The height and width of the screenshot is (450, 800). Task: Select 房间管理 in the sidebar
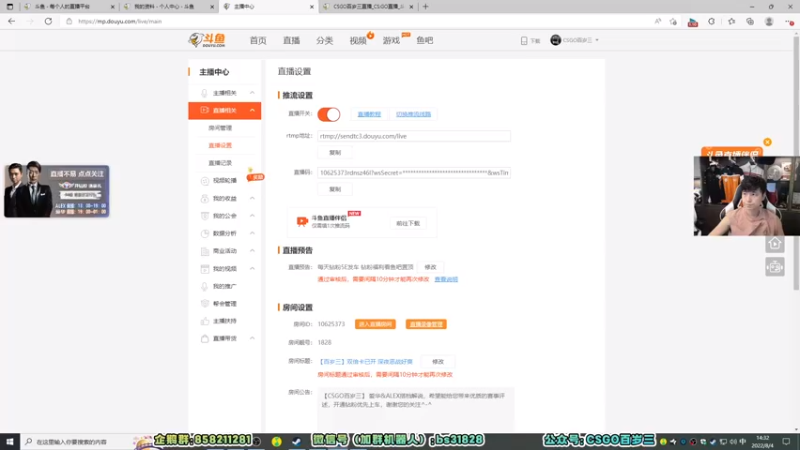tap(220, 128)
